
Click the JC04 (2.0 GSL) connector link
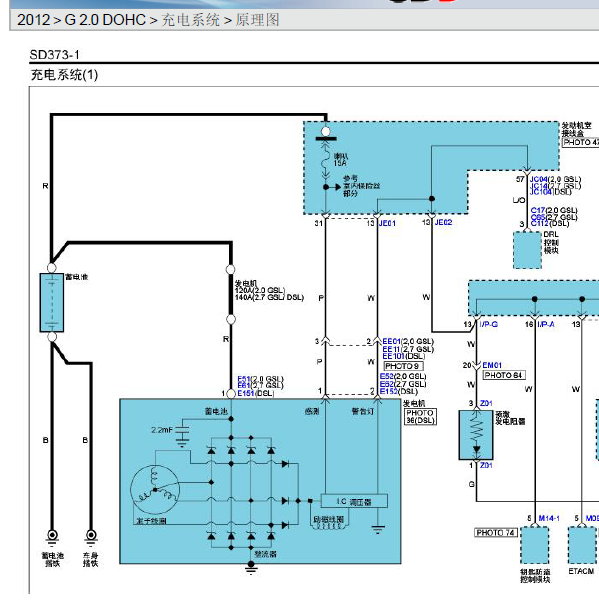coord(538,179)
